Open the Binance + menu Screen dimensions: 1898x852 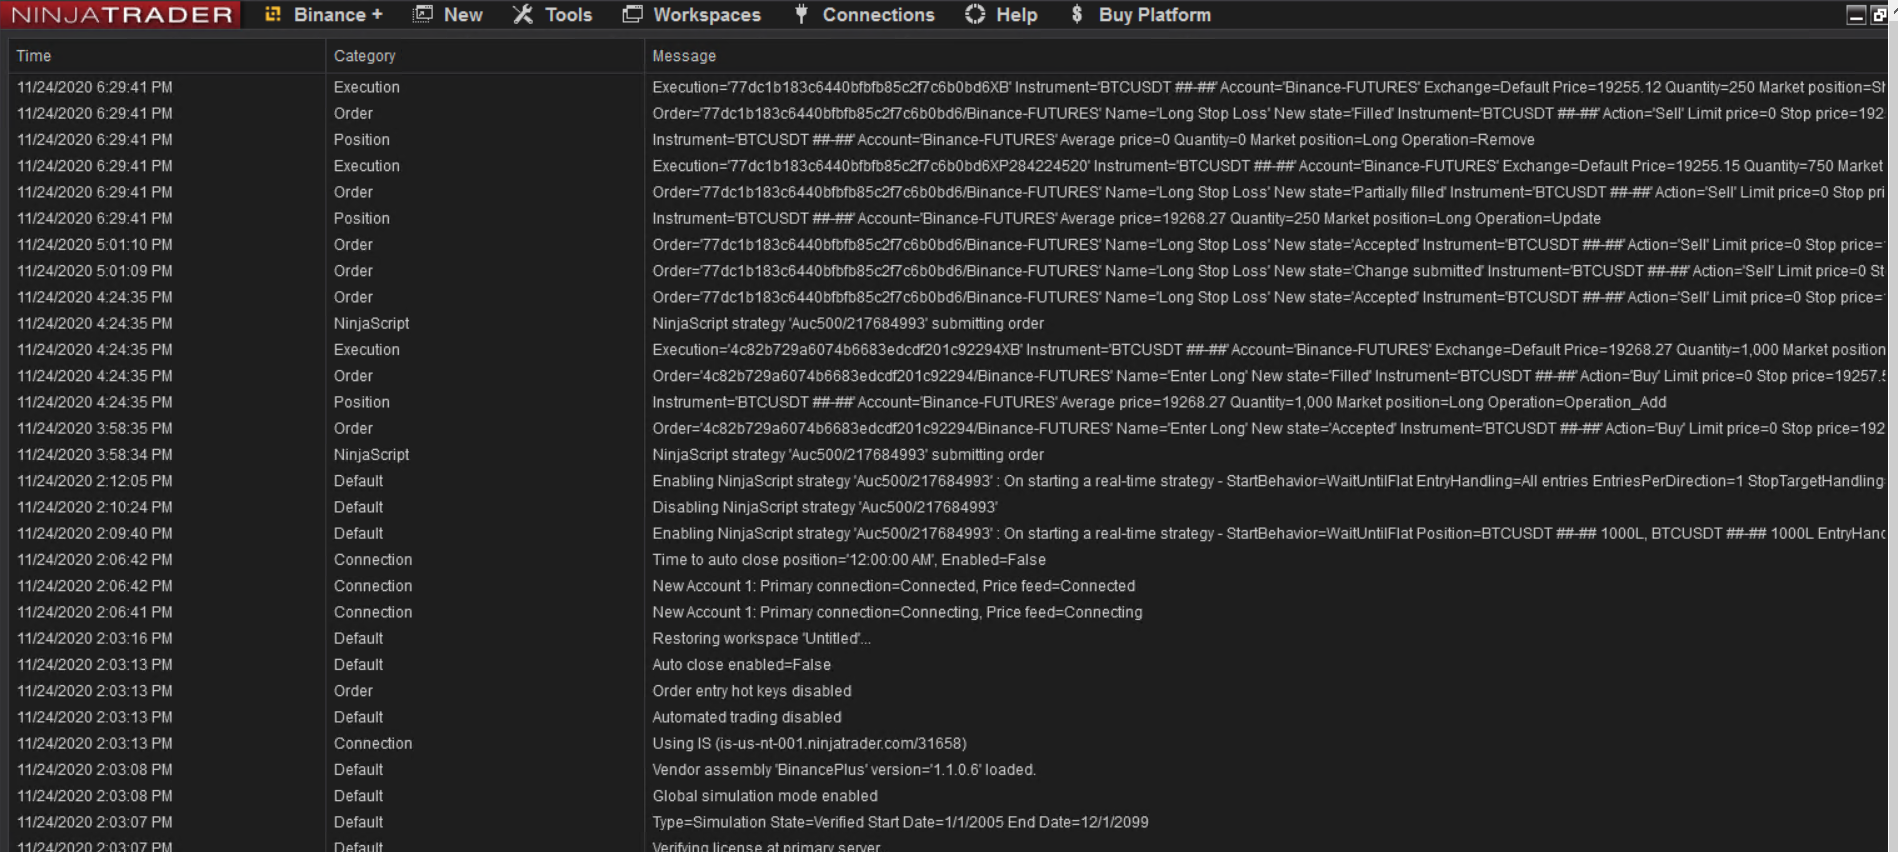pyautogui.click(x=324, y=15)
